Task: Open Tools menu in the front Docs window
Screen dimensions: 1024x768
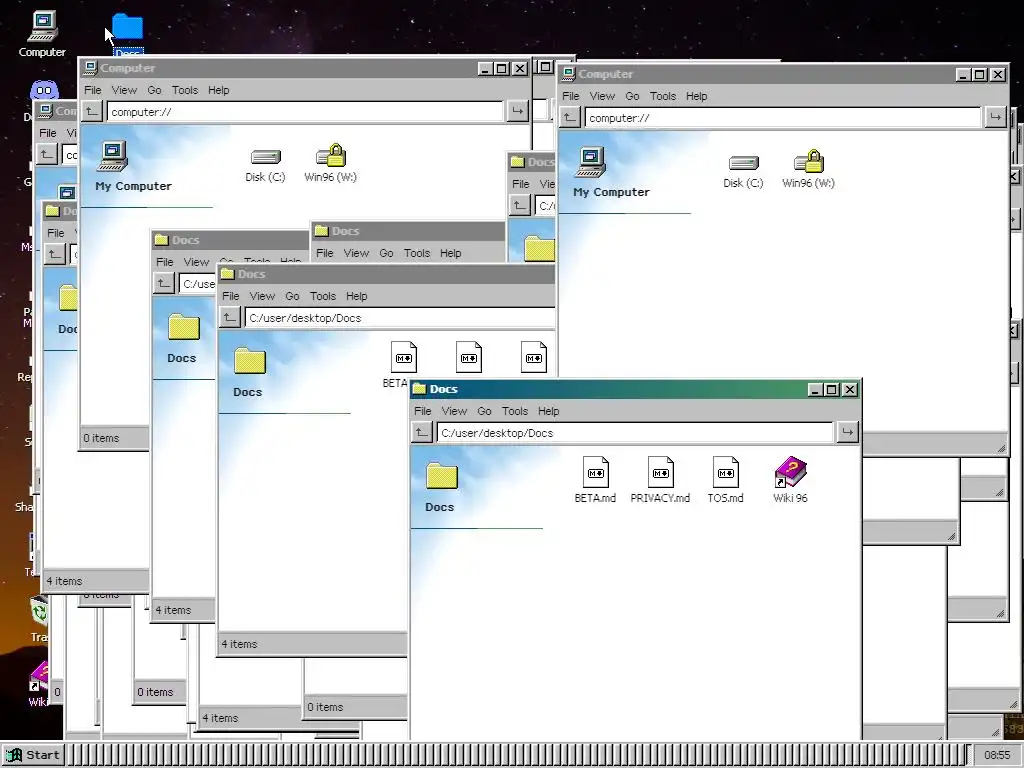Action: 515,411
